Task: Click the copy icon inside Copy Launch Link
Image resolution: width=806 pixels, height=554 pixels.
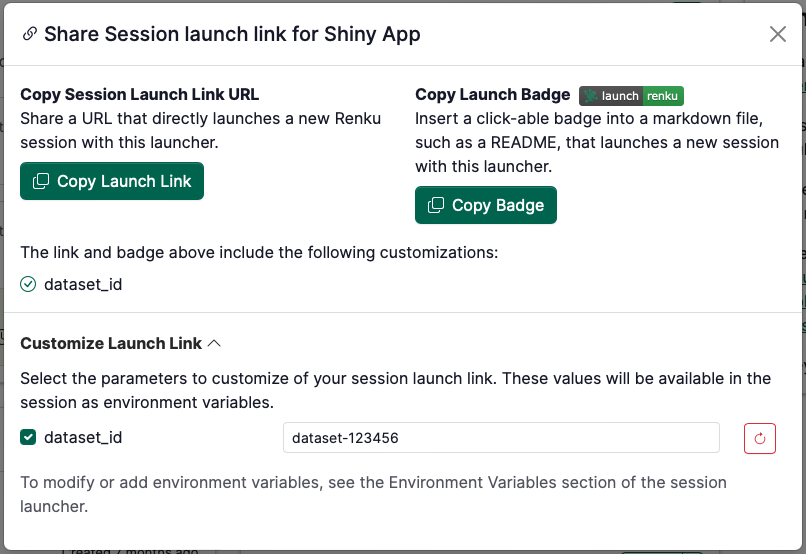Action: tap(41, 181)
